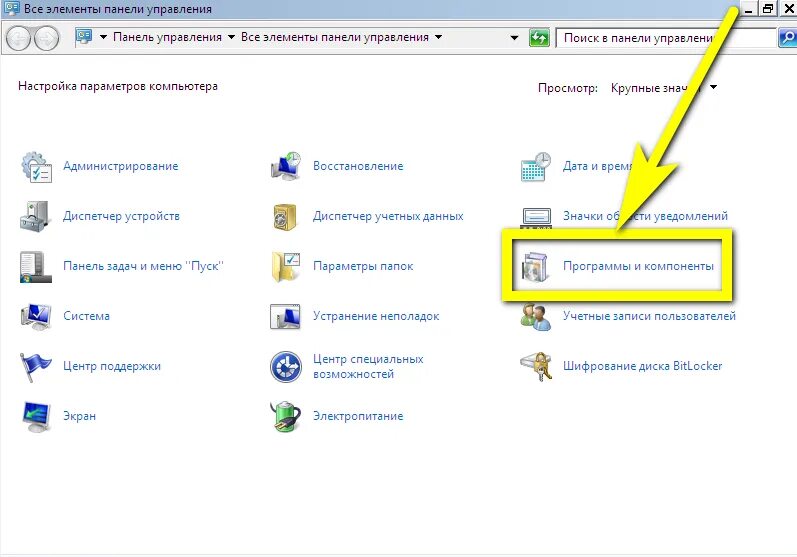
Task: Open the Устранение неполадок icon
Action: click(x=285, y=317)
